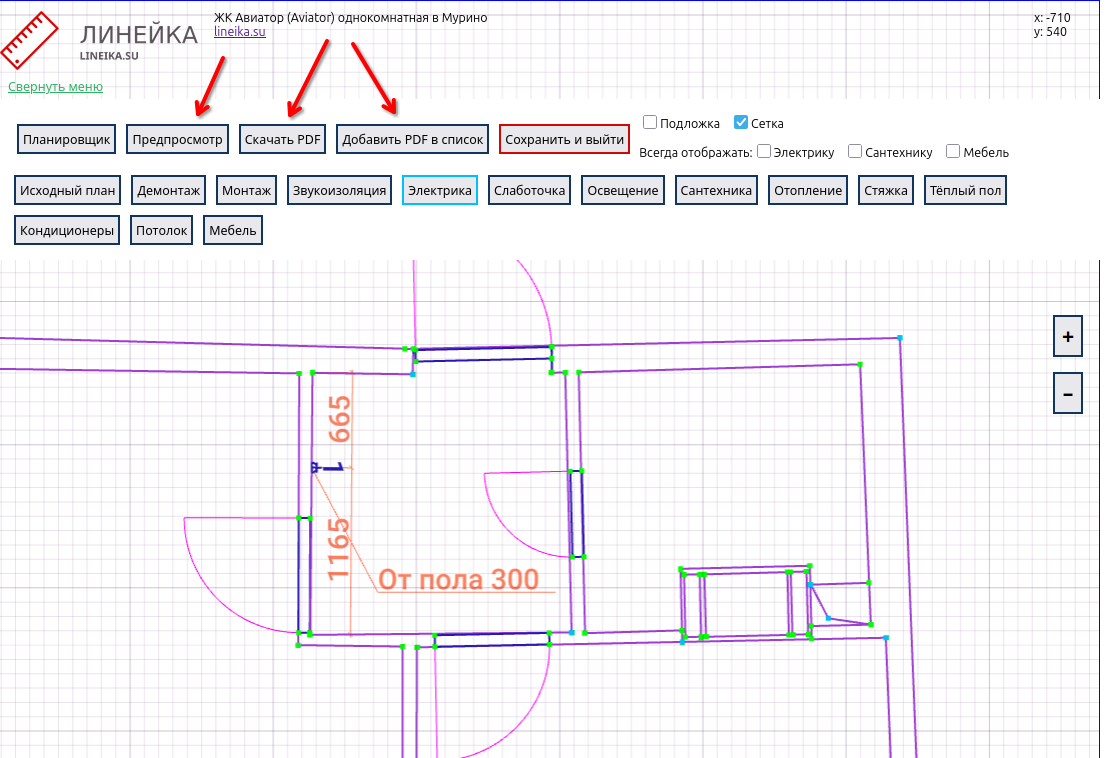
Task: Open the Предпросмотр preview button
Action: click(x=177, y=140)
